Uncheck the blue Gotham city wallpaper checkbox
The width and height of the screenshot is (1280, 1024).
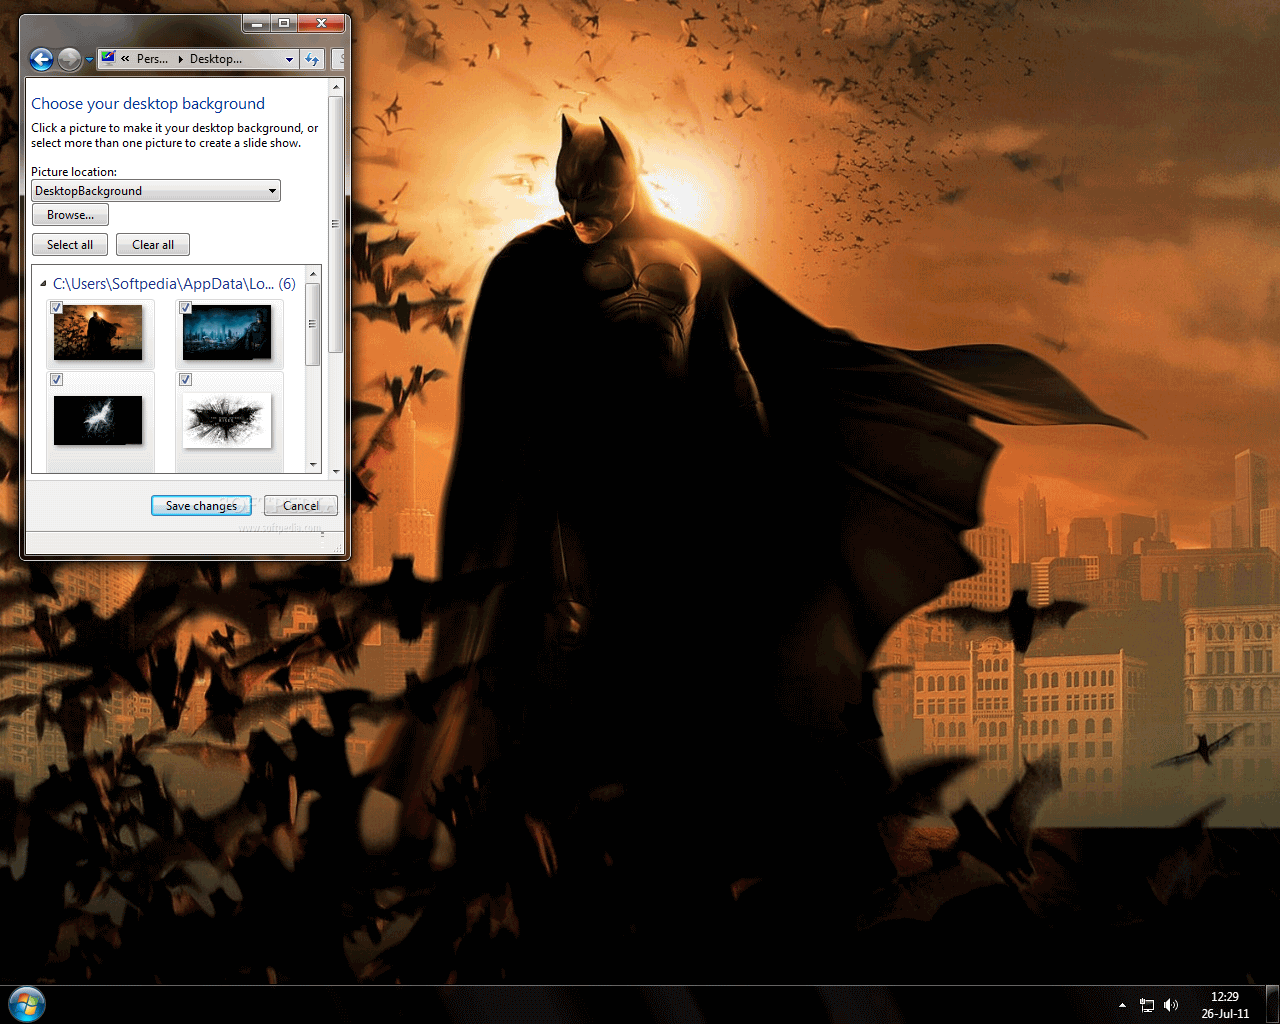tap(186, 308)
